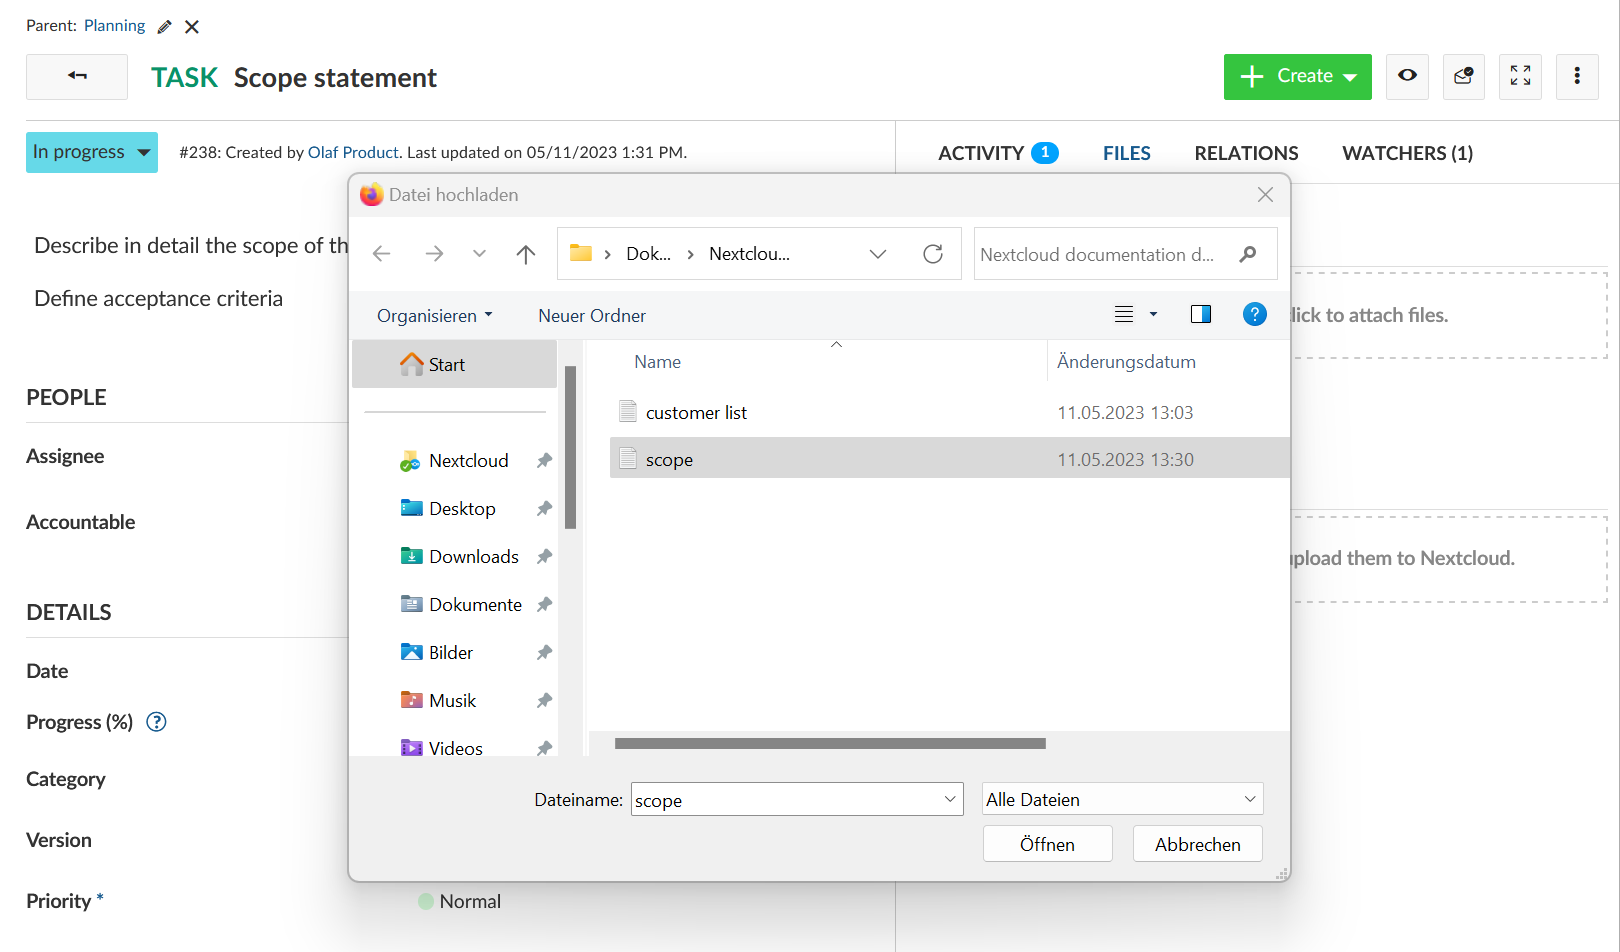Toggle watching with the eye icon
Image resolution: width=1620 pixels, height=952 pixels.
click(x=1407, y=76)
